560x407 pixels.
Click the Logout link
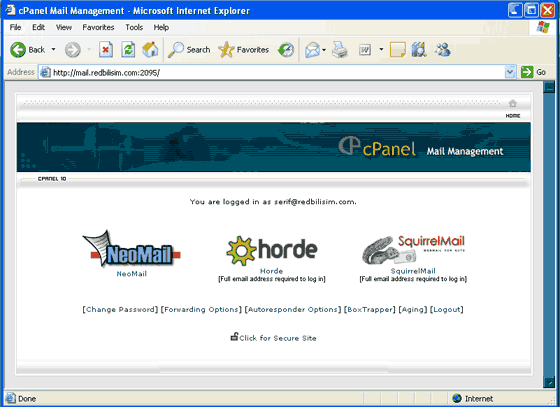pos(446,310)
